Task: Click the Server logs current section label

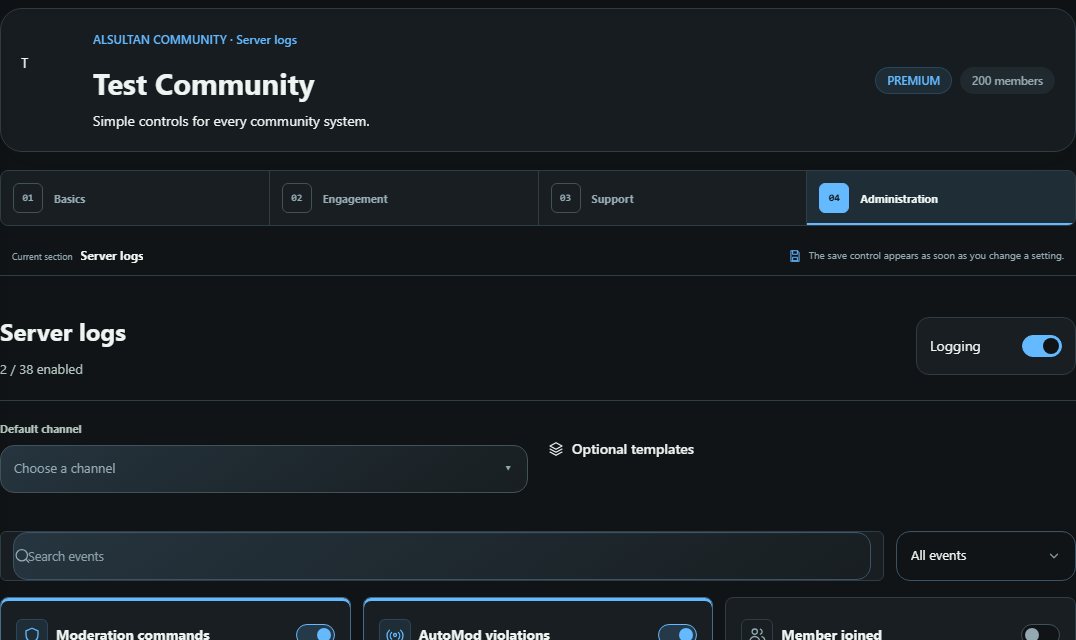Action: (112, 256)
